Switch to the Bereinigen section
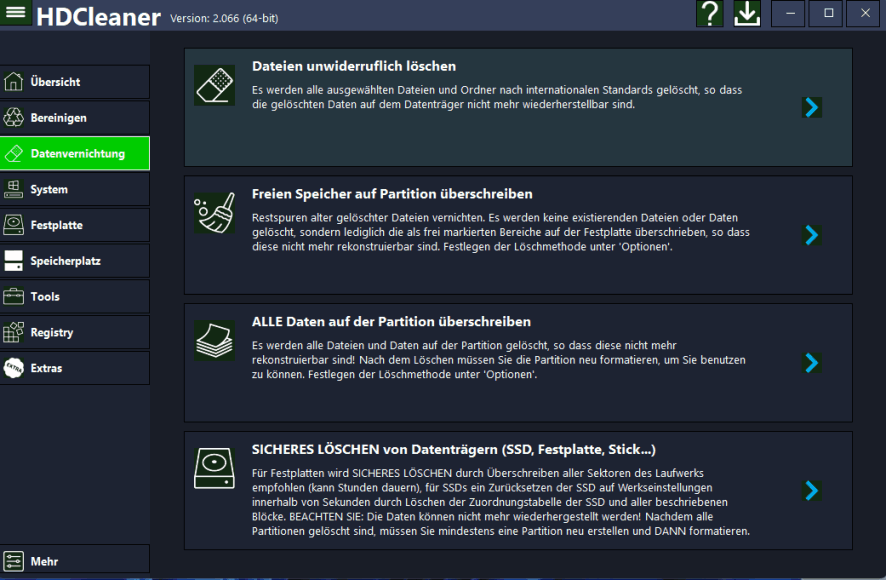This screenshot has height=580, width=886. point(75,118)
